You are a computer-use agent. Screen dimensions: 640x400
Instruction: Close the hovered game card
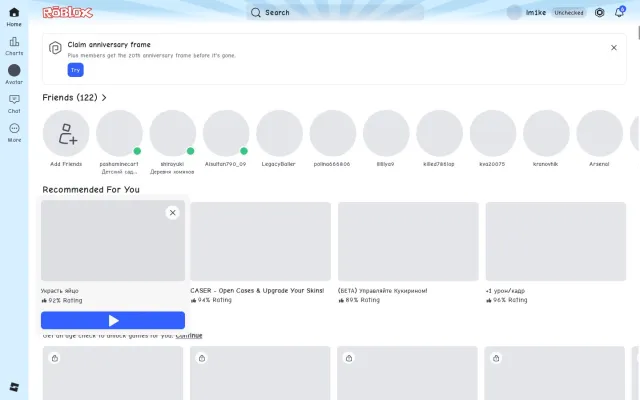coord(173,213)
